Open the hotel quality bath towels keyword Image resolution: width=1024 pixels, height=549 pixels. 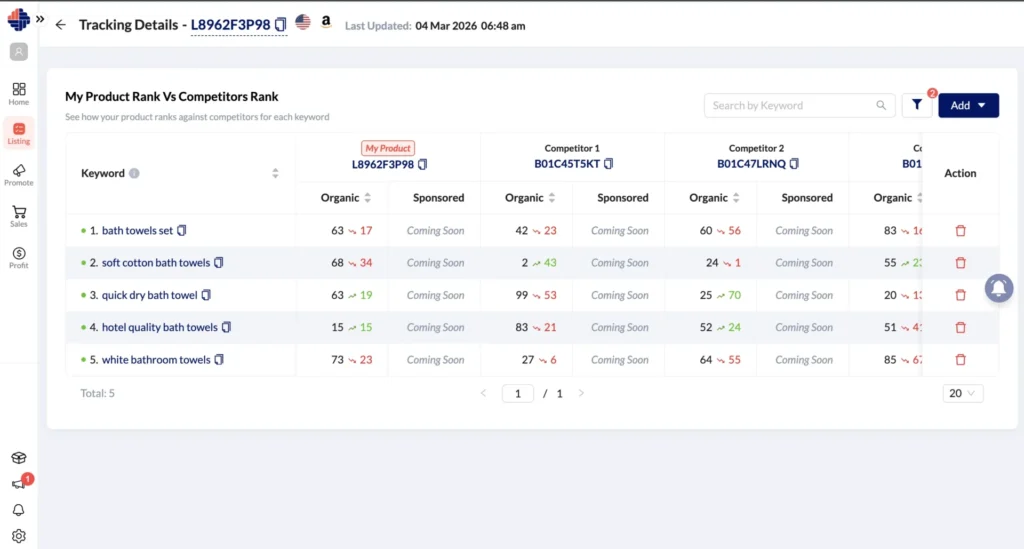coord(159,328)
